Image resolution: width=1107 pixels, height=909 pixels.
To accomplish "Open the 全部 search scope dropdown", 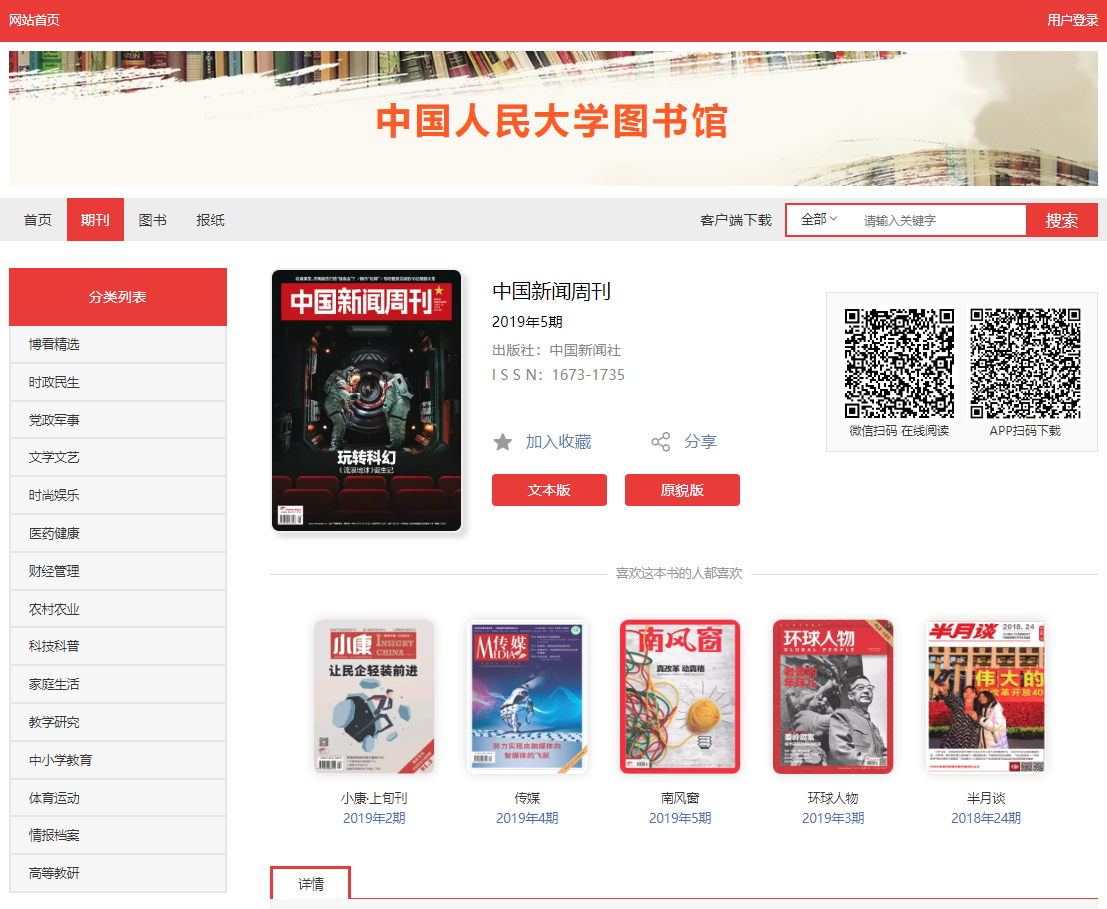I will click(819, 220).
